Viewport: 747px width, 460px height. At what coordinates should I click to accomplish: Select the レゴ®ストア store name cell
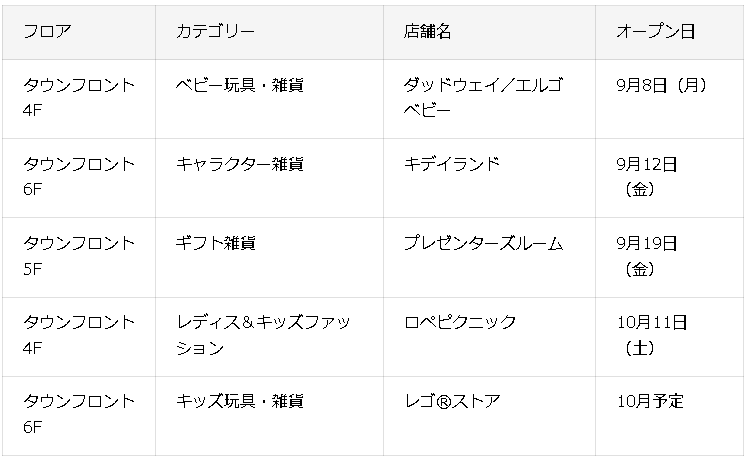click(x=489, y=416)
